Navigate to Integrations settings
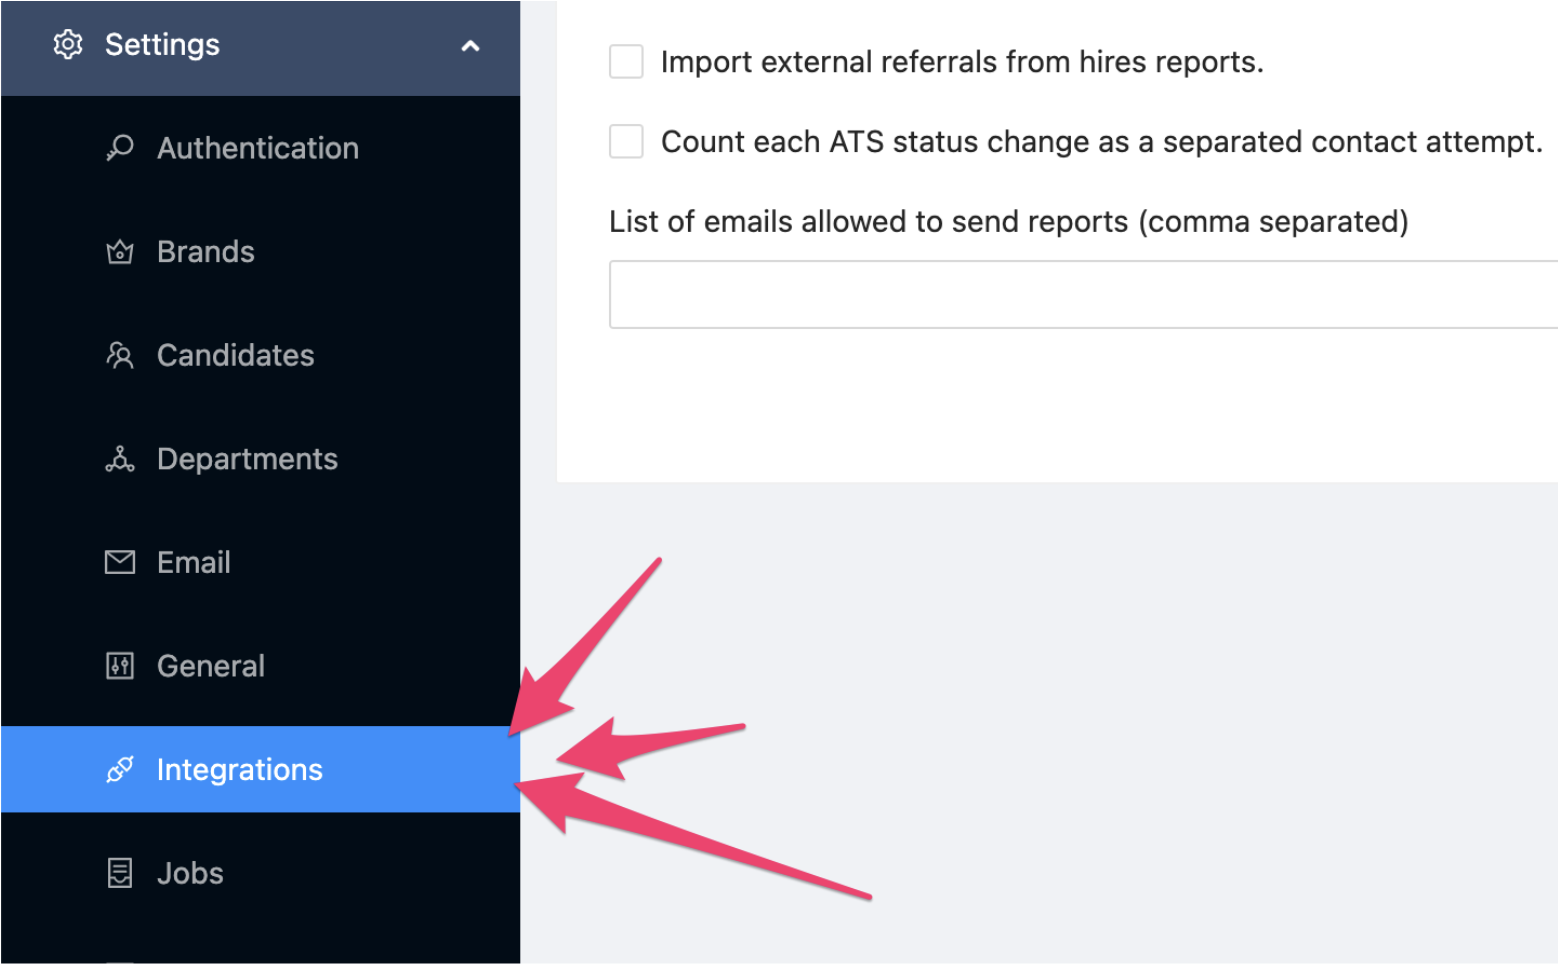The width and height of the screenshot is (1558, 964). tap(239, 770)
